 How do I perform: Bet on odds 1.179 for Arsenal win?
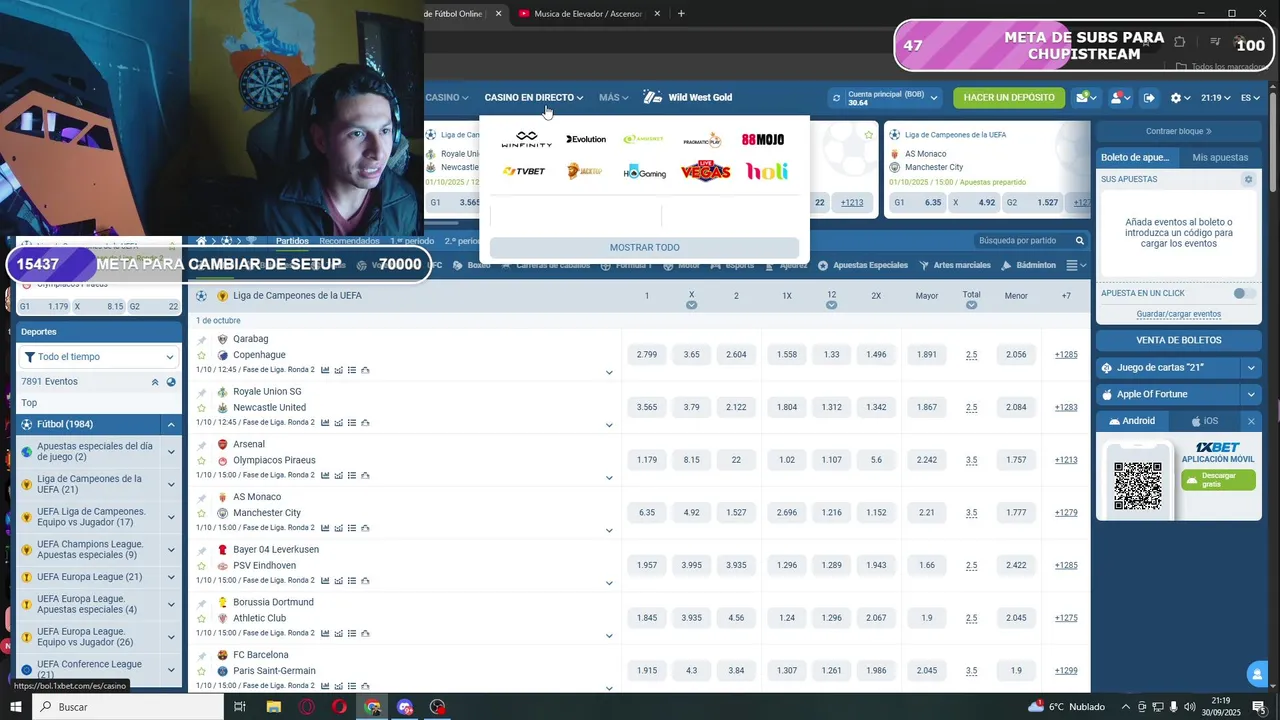tap(647, 460)
